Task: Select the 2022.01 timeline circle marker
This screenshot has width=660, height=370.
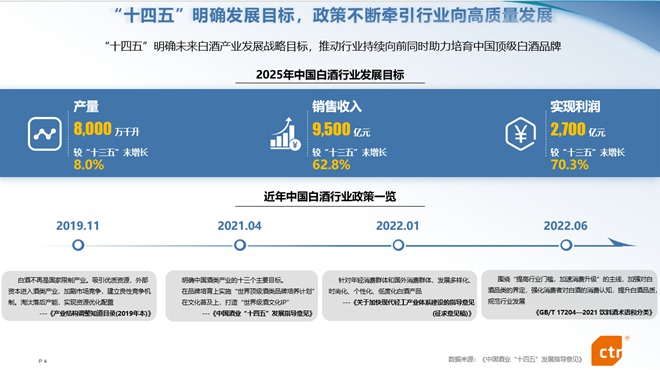Action: click(x=398, y=245)
